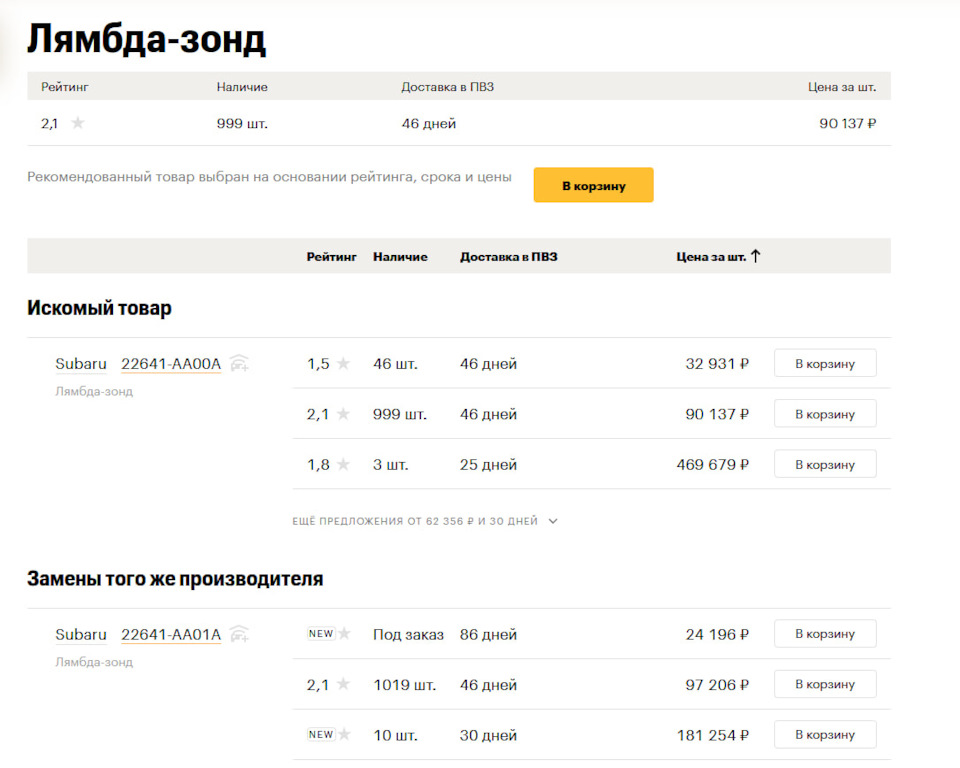Sort by "Рейтинг" bold column header
The height and width of the screenshot is (768, 960).
point(331,257)
